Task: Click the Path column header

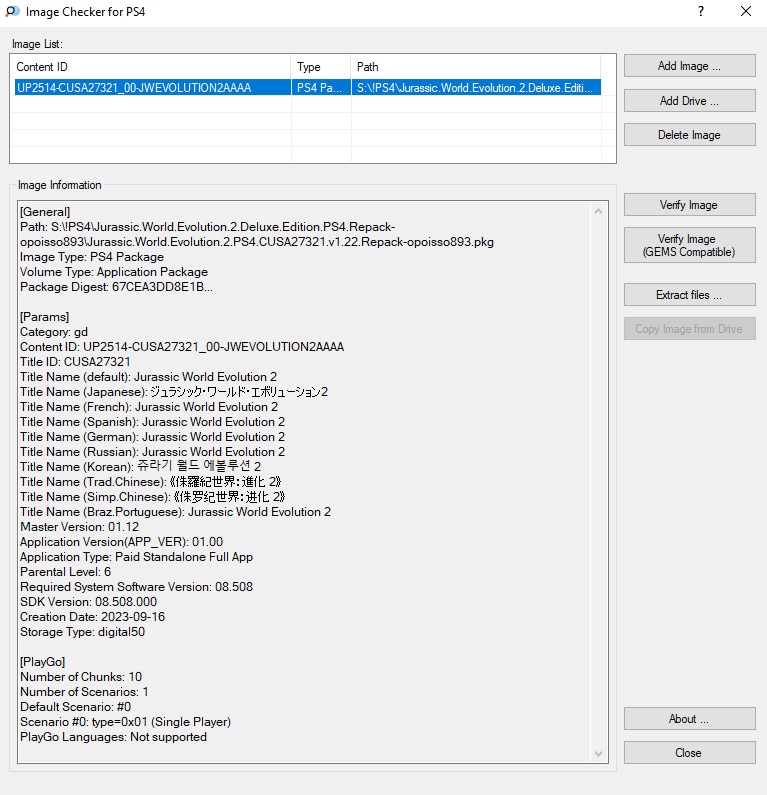Action: 476,67
